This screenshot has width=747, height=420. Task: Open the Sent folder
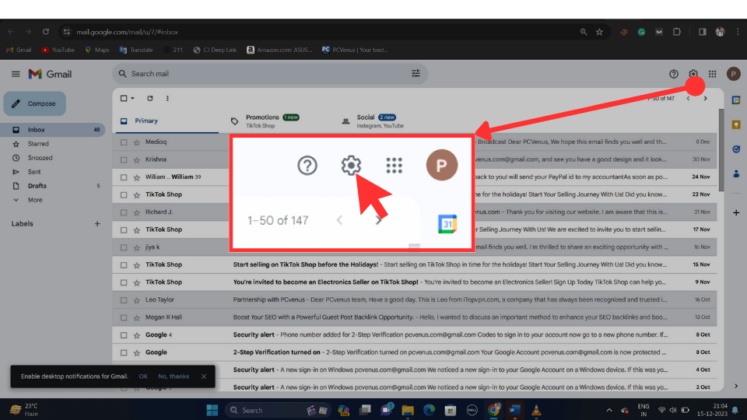34,172
